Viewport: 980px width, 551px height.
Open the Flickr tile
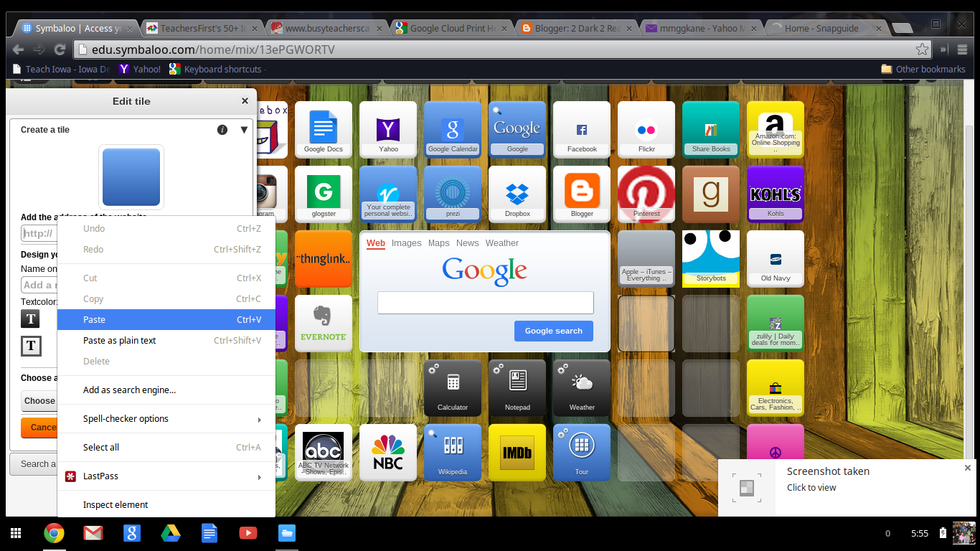coord(646,130)
